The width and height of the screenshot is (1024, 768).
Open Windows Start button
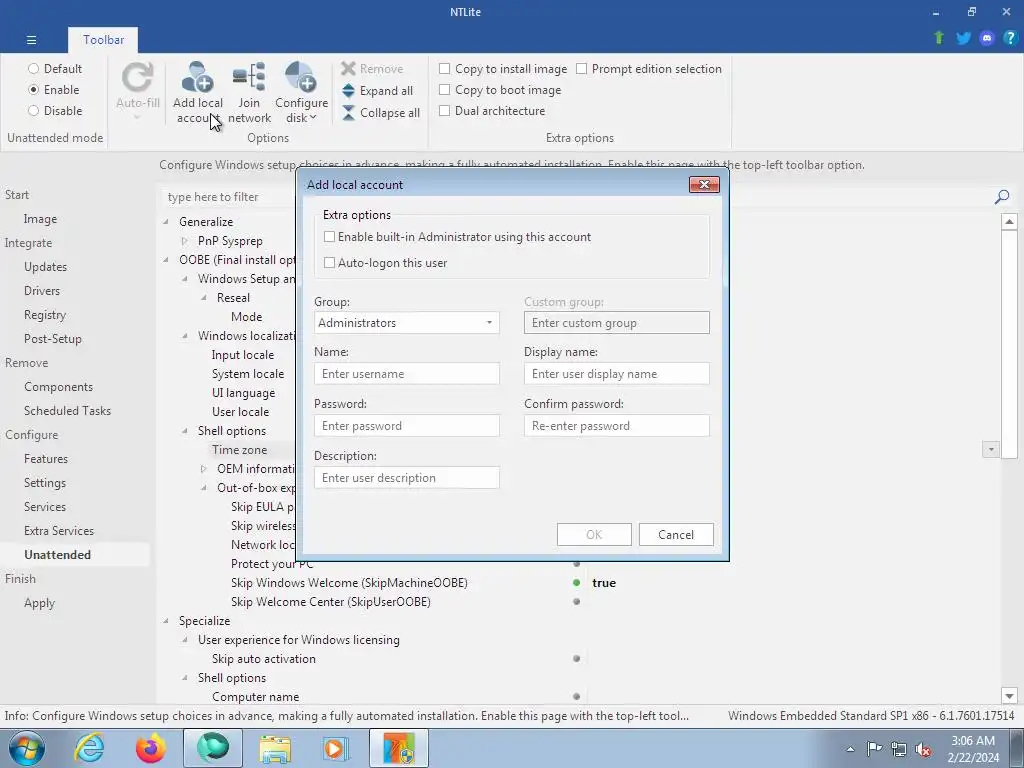tap(26, 748)
